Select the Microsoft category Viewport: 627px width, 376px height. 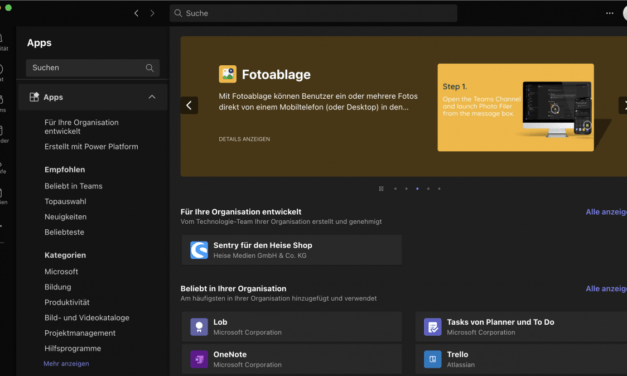pos(61,272)
